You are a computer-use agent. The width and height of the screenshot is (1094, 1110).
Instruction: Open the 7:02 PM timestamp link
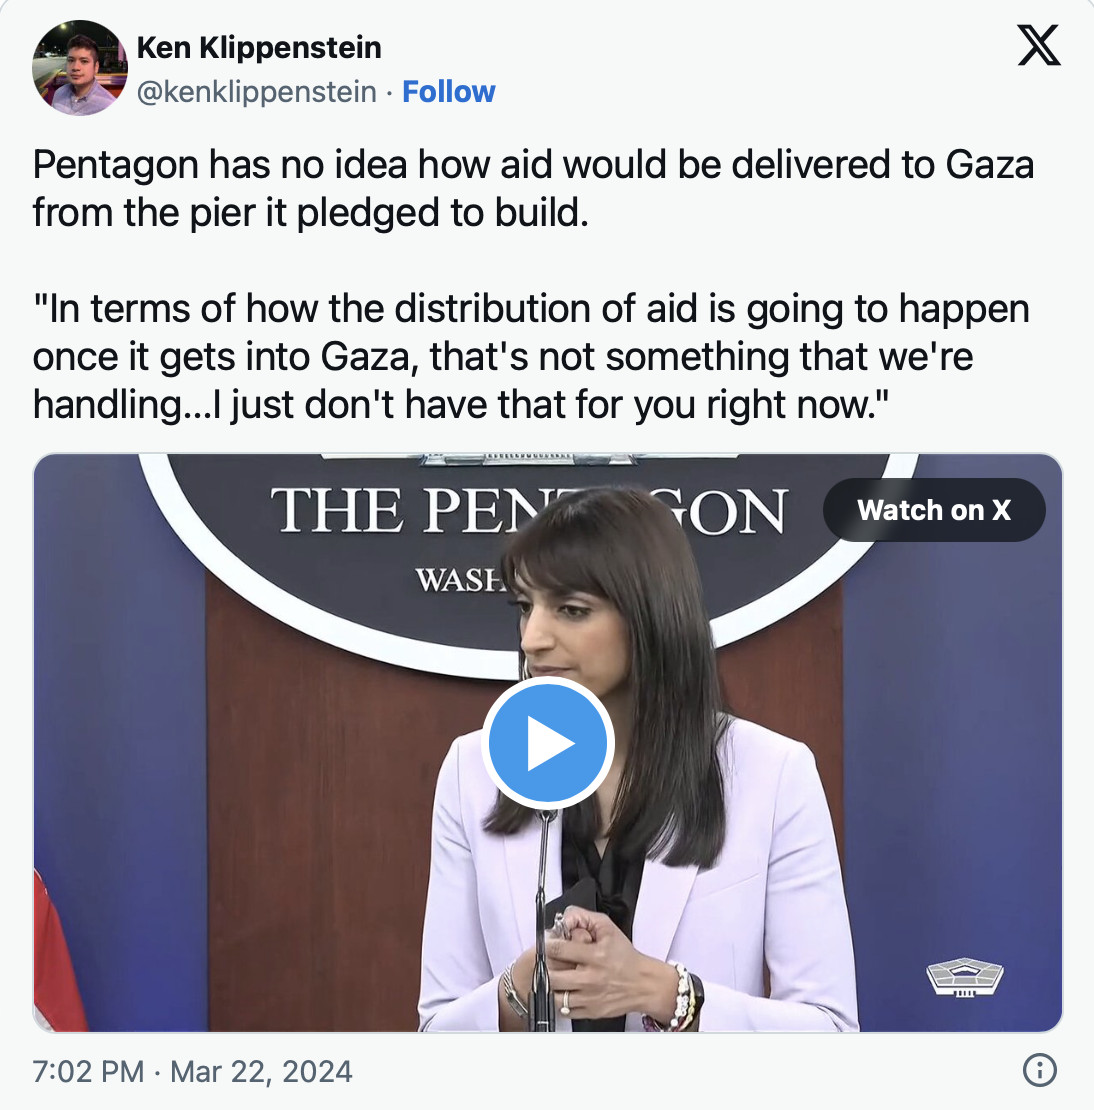click(x=88, y=1072)
